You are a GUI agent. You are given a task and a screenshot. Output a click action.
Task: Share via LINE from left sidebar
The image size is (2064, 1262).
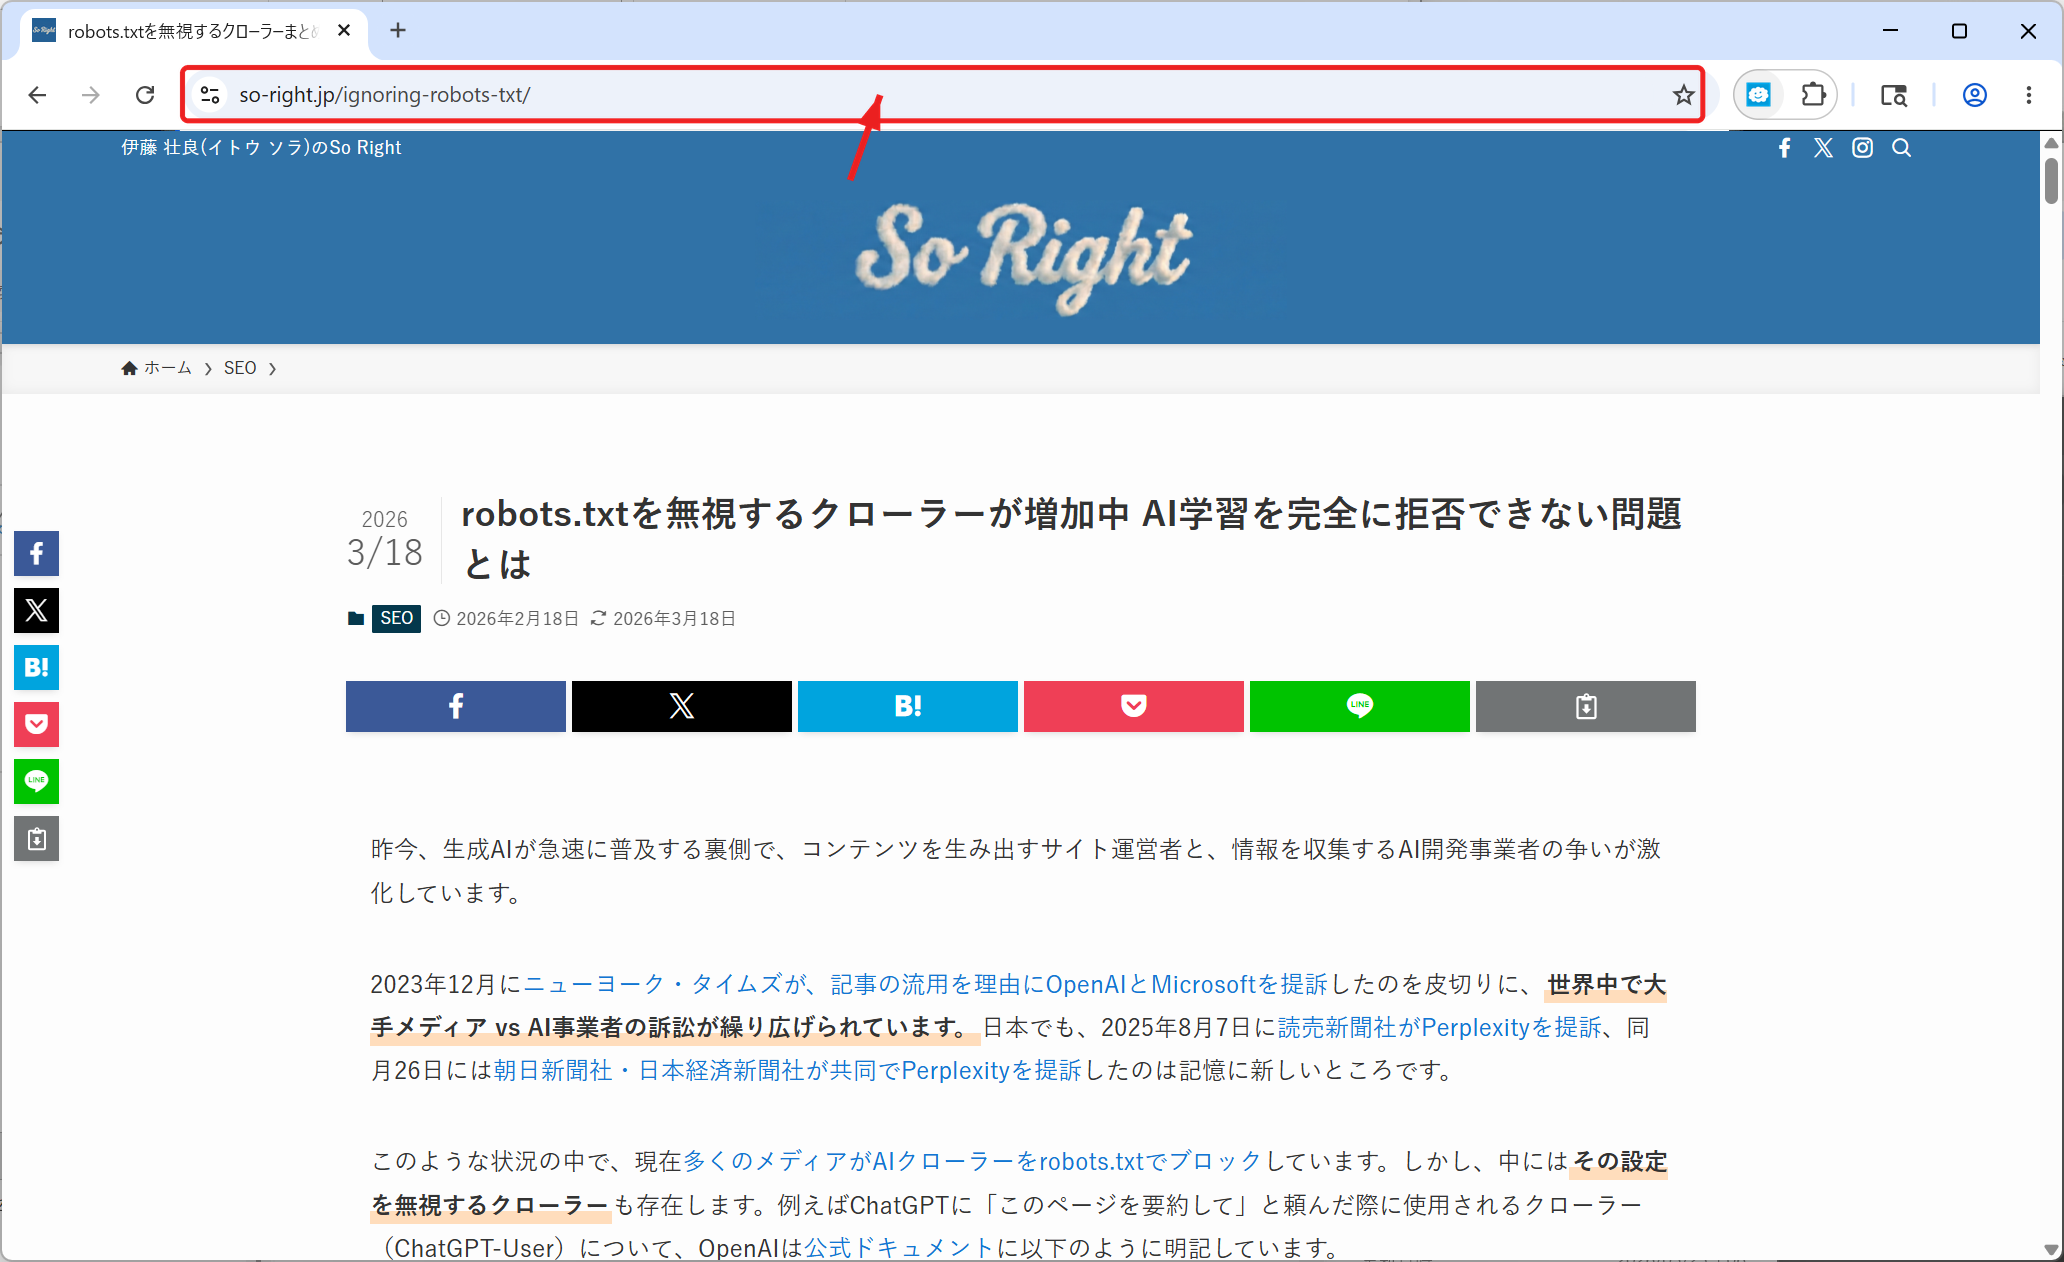click(37, 781)
